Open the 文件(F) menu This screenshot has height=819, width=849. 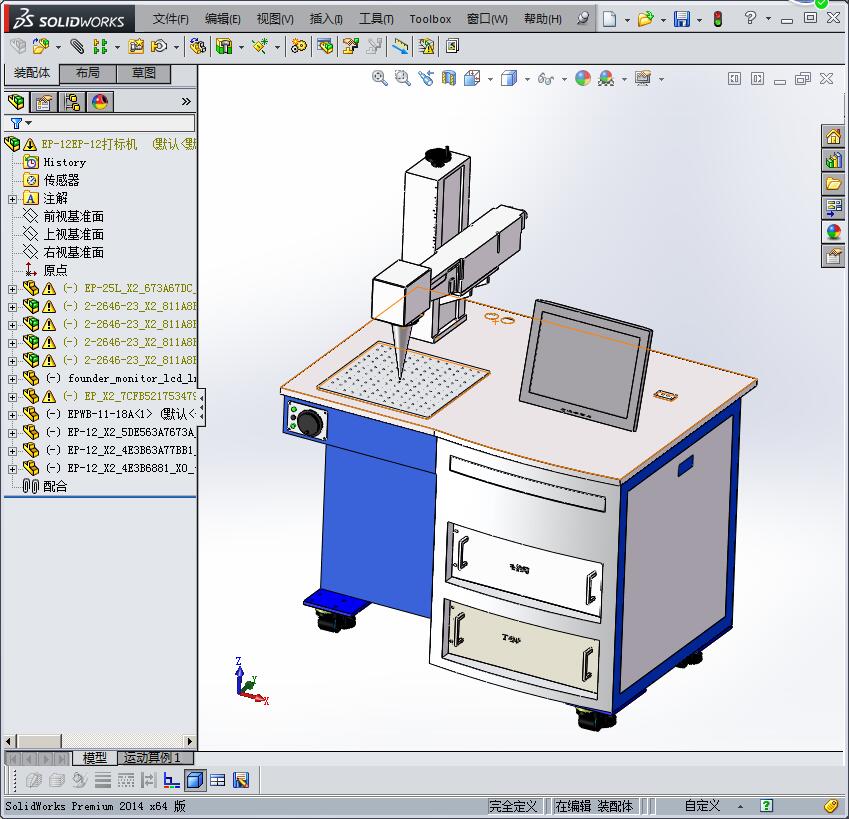pos(170,19)
